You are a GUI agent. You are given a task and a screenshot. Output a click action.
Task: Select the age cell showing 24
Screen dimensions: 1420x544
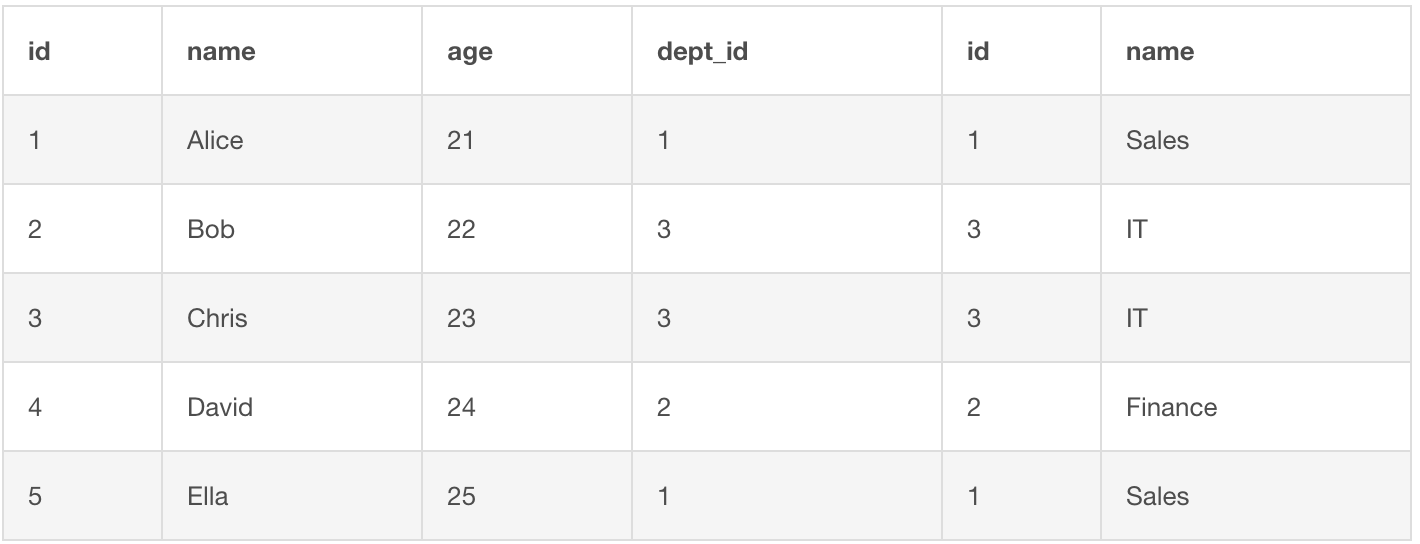point(461,407)
